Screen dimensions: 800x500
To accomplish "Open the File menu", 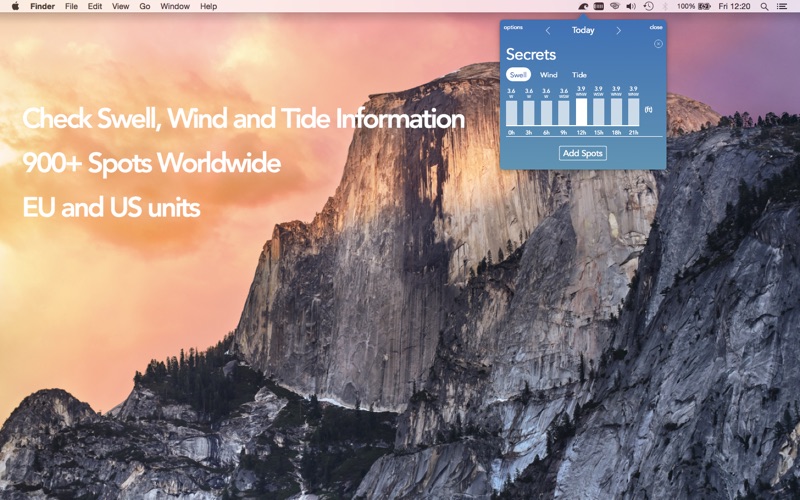I will [x=71, y=6].
